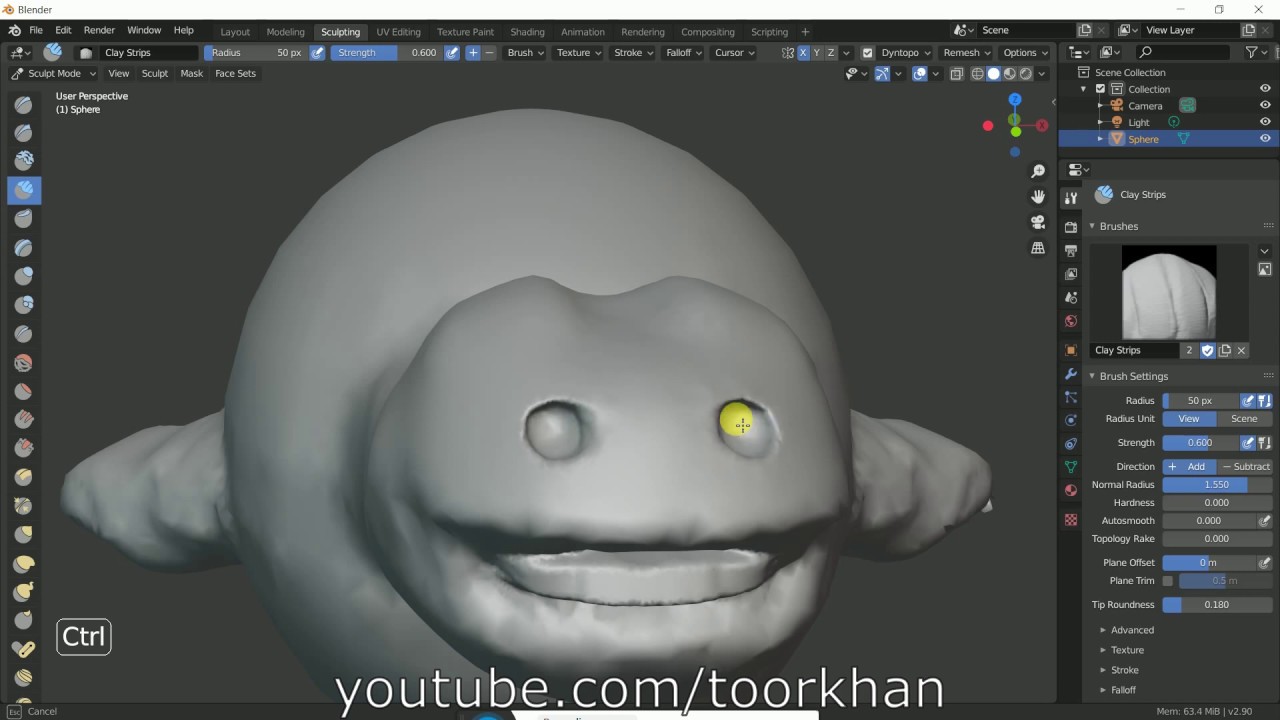The width and height of the screenshot is (1280, 720).
Task: Open the Sculpt Mode dropdown
Action: (x=53, y=73)
